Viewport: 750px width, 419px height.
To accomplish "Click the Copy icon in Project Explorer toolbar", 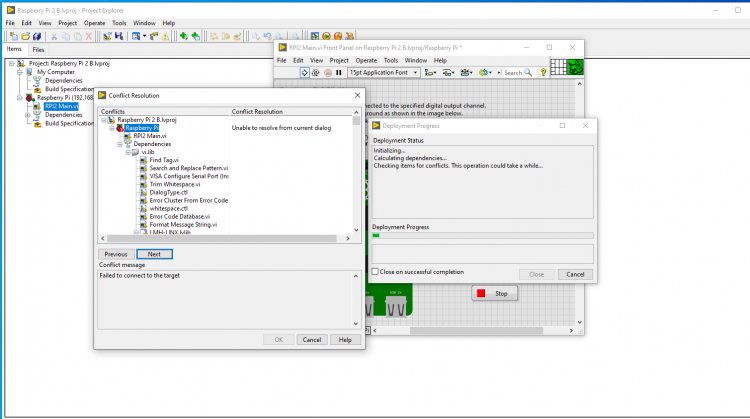I will (x=66, y=36).
